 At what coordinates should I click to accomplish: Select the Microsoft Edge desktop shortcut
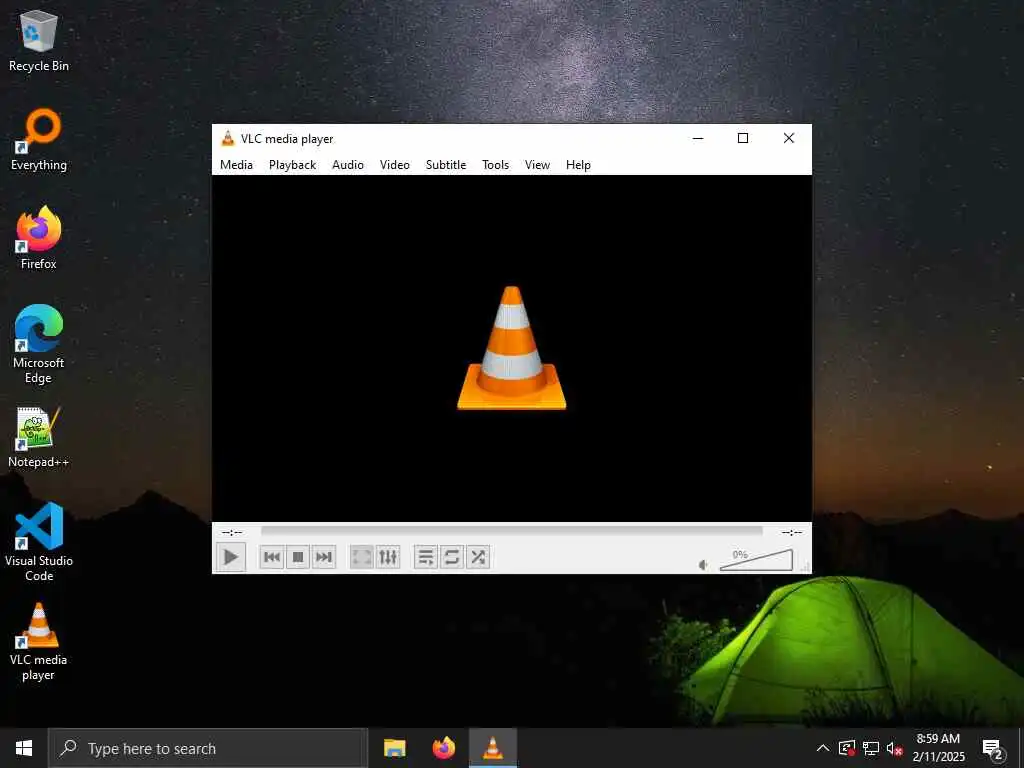tap(39, 344)
